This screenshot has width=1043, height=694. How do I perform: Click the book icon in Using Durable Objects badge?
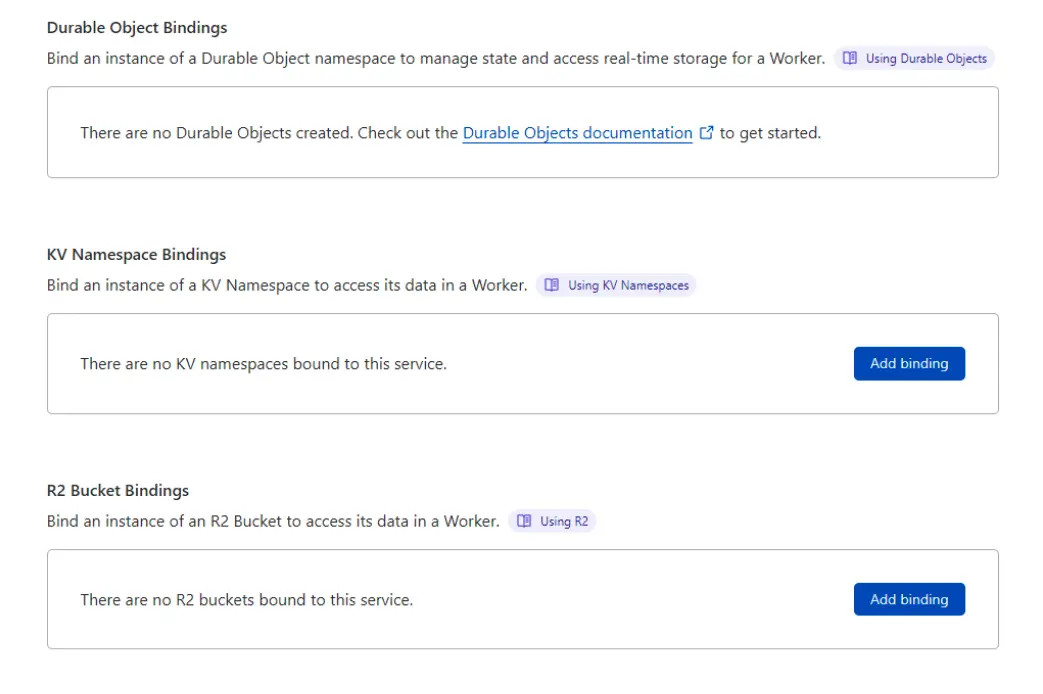coord(849,58)
